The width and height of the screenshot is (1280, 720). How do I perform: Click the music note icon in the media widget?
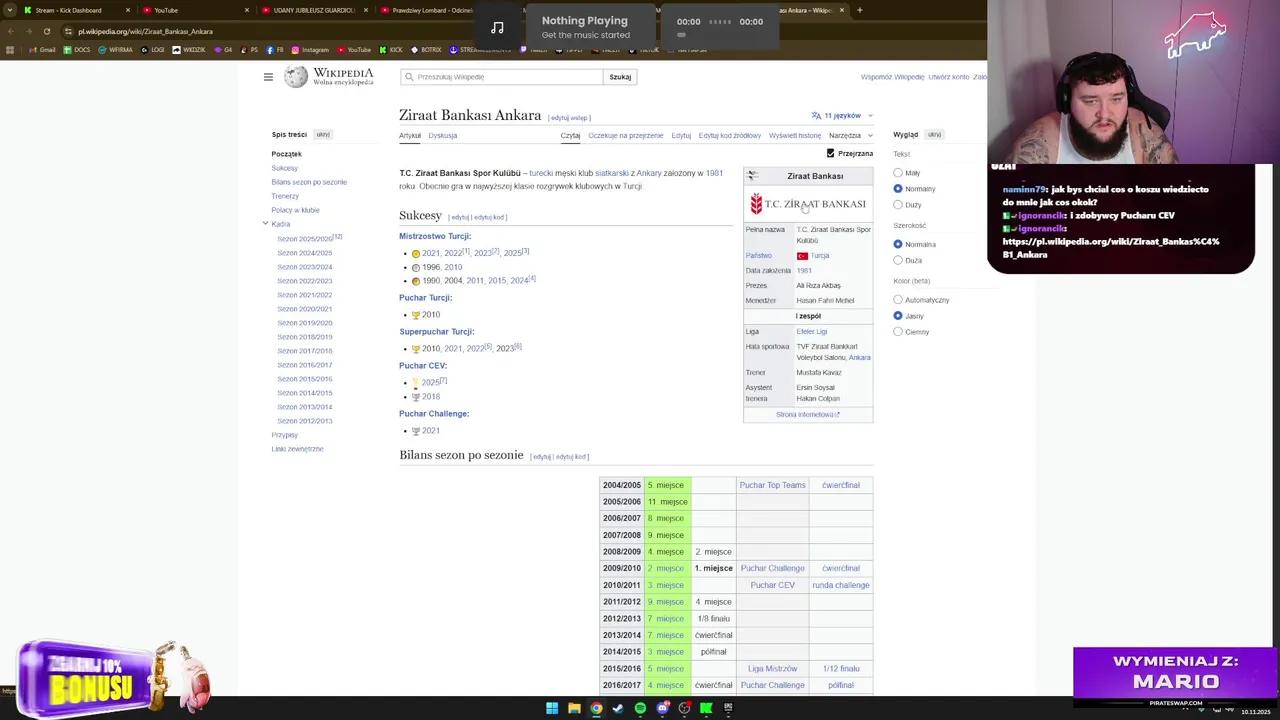[497, 27]
